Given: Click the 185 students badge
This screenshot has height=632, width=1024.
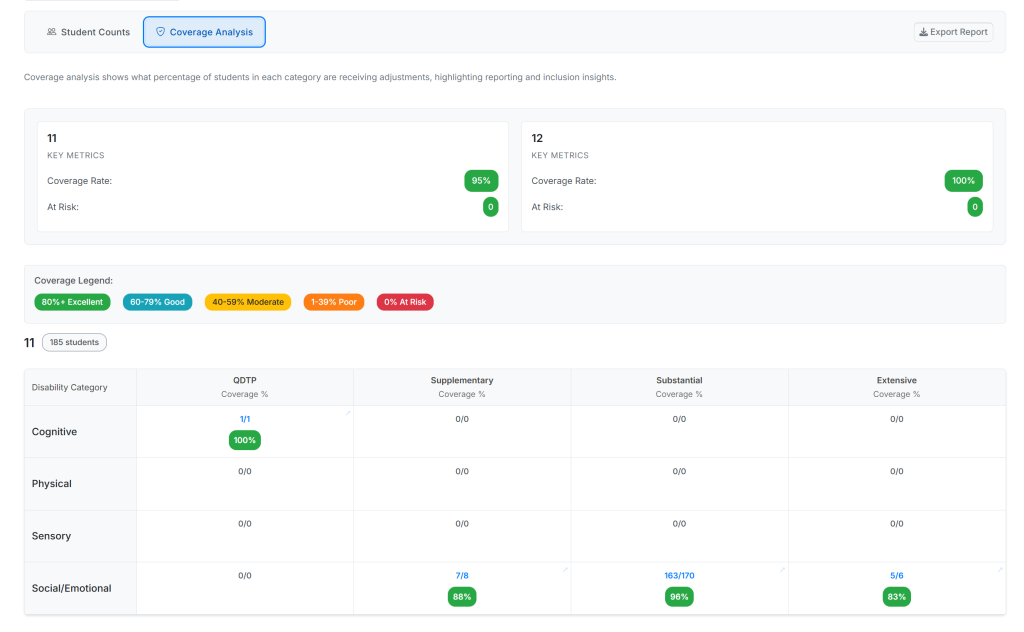Looking at the screenshot, I should (x=74, y=342).
